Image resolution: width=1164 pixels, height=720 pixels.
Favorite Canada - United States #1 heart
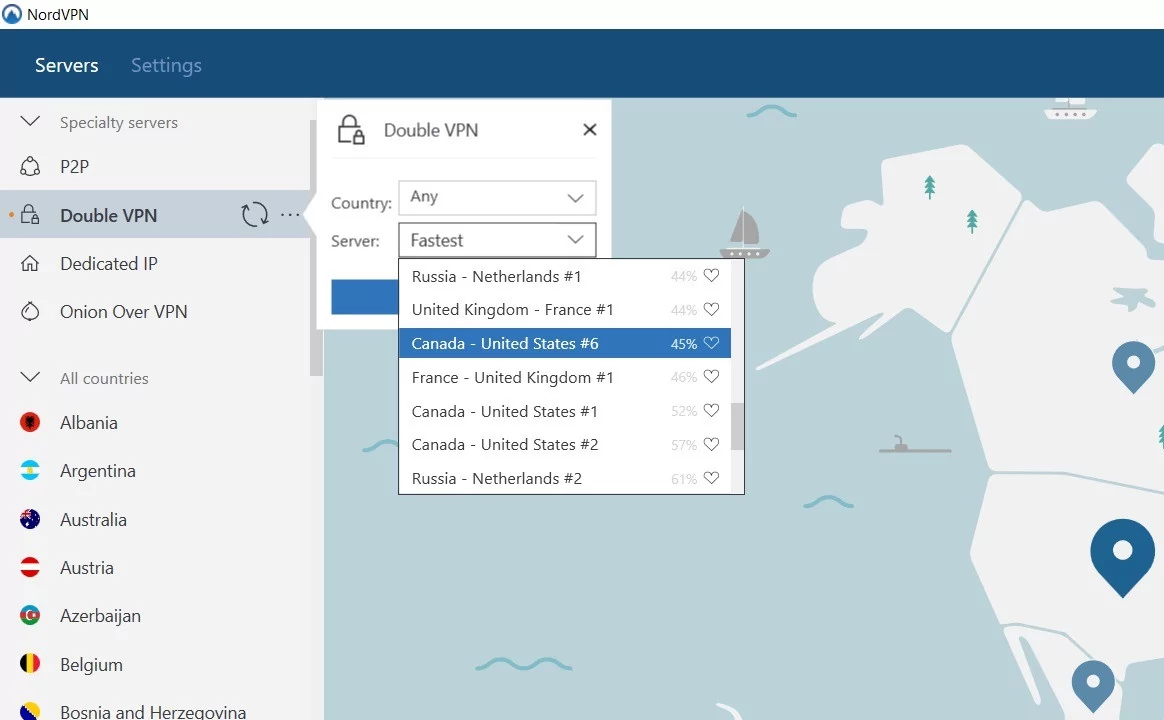coord(711,410)
